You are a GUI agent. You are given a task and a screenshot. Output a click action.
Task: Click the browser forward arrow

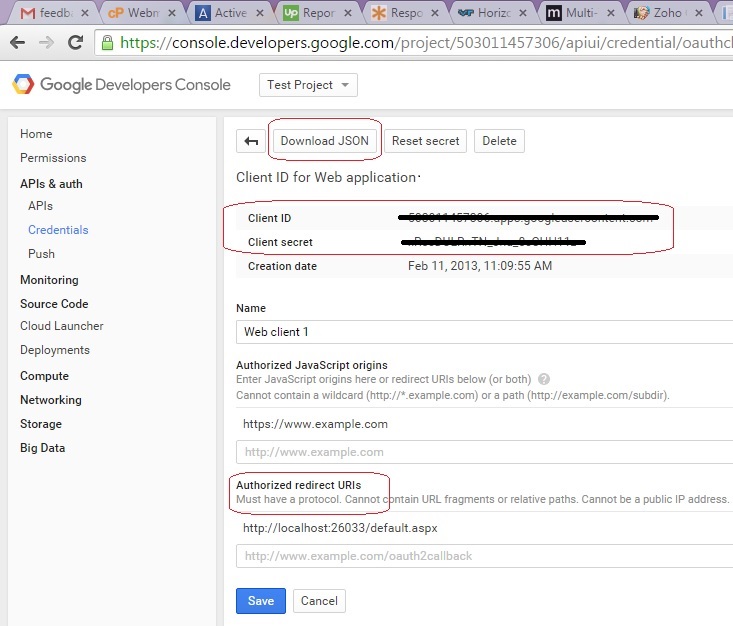click(x=46, y=43)
